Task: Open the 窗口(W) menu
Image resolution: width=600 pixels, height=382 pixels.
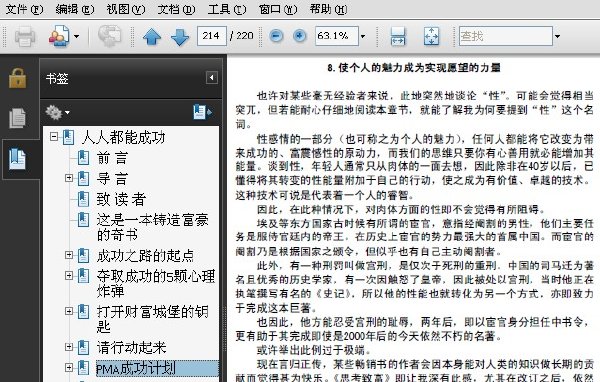Action: click(x=278, y=9)
